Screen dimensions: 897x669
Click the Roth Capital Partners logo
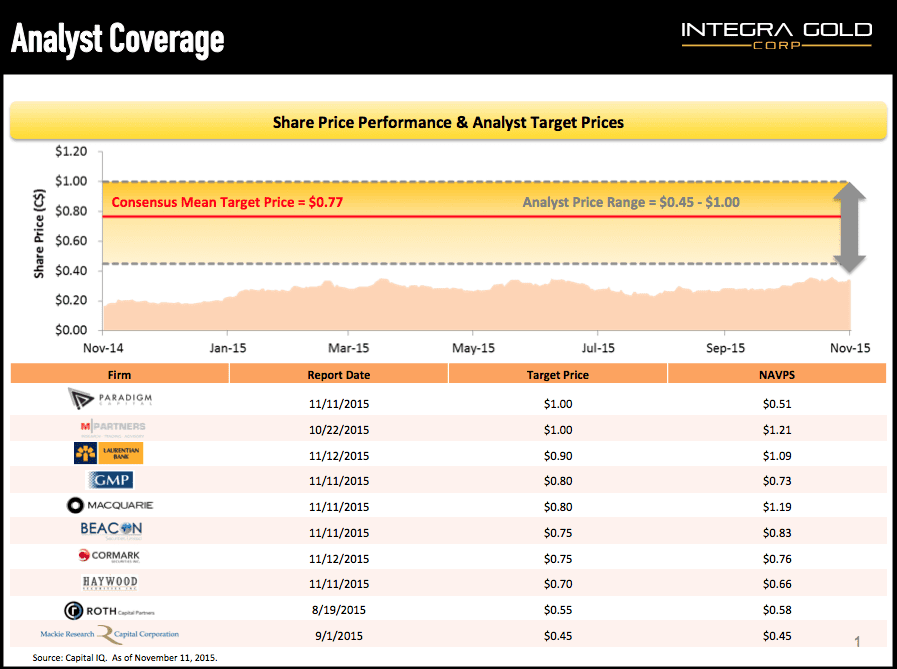click(x=109, y=611)
